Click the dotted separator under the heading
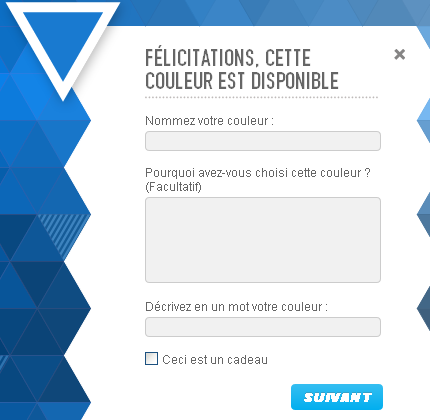 [x=261, y=97]
